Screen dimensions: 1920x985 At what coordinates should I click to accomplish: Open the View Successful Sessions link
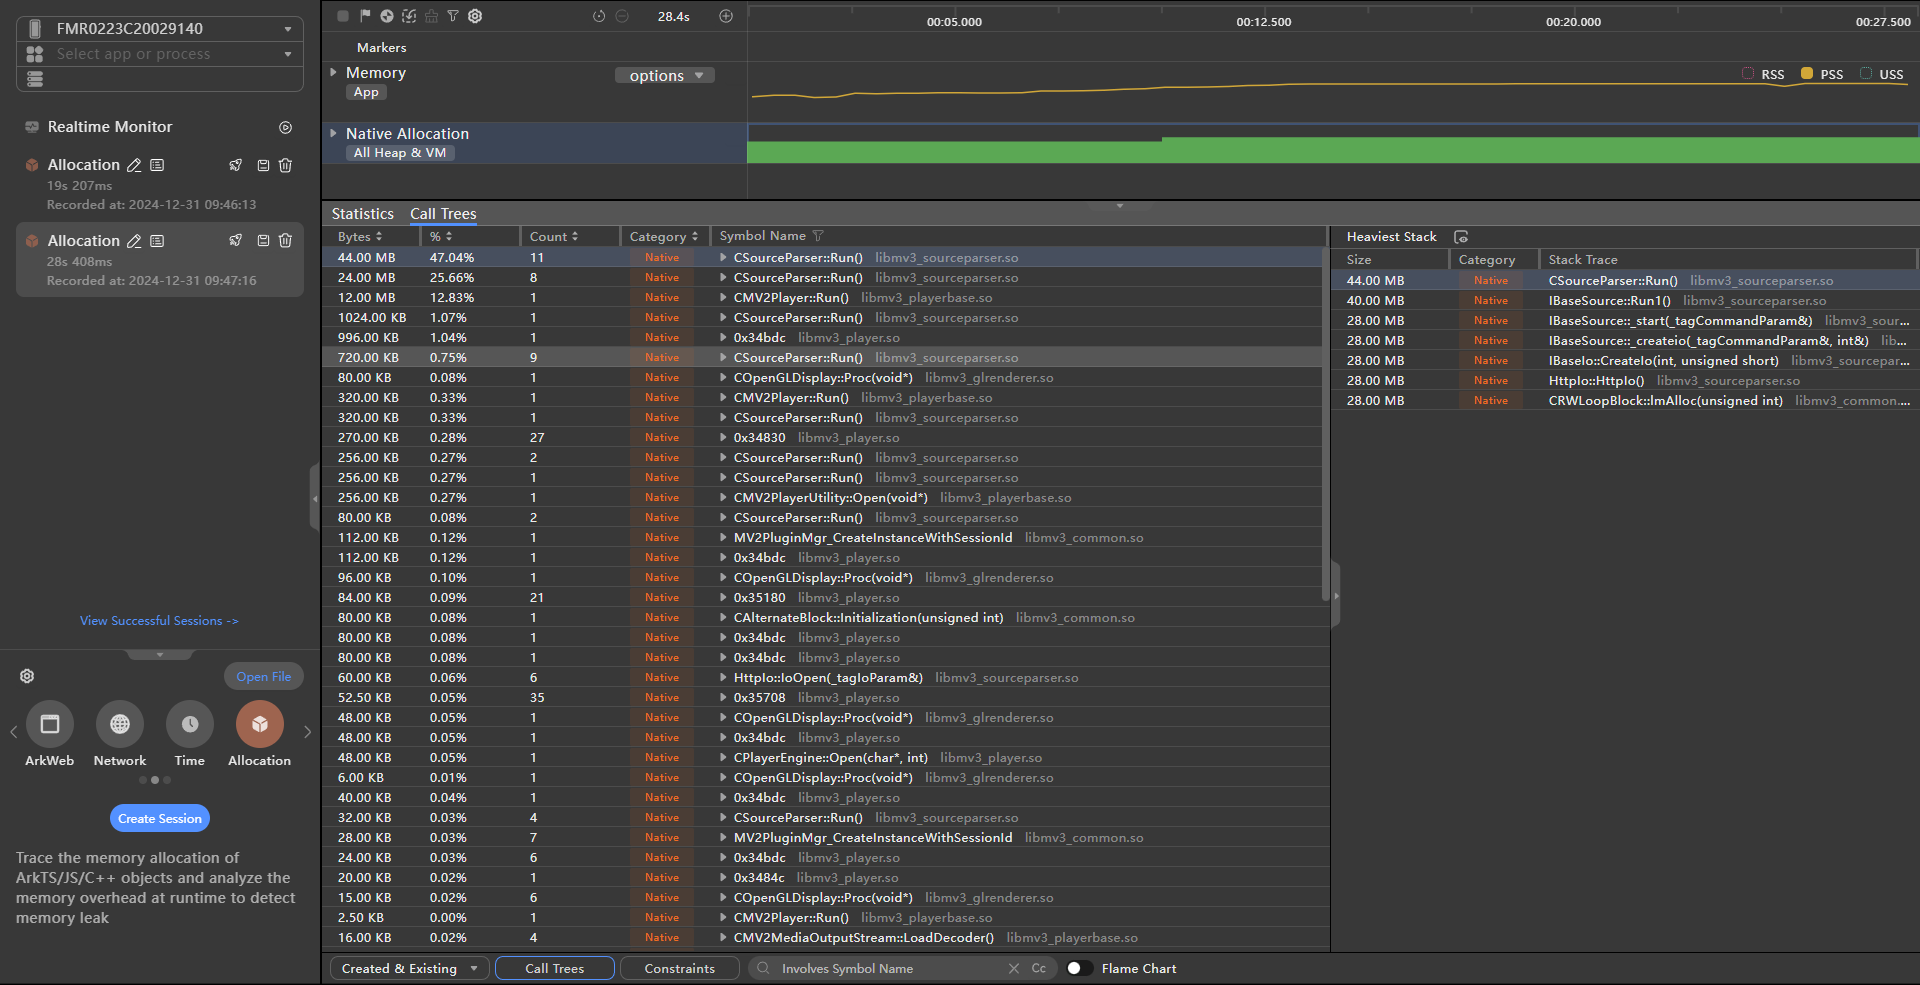coord(159,621)
